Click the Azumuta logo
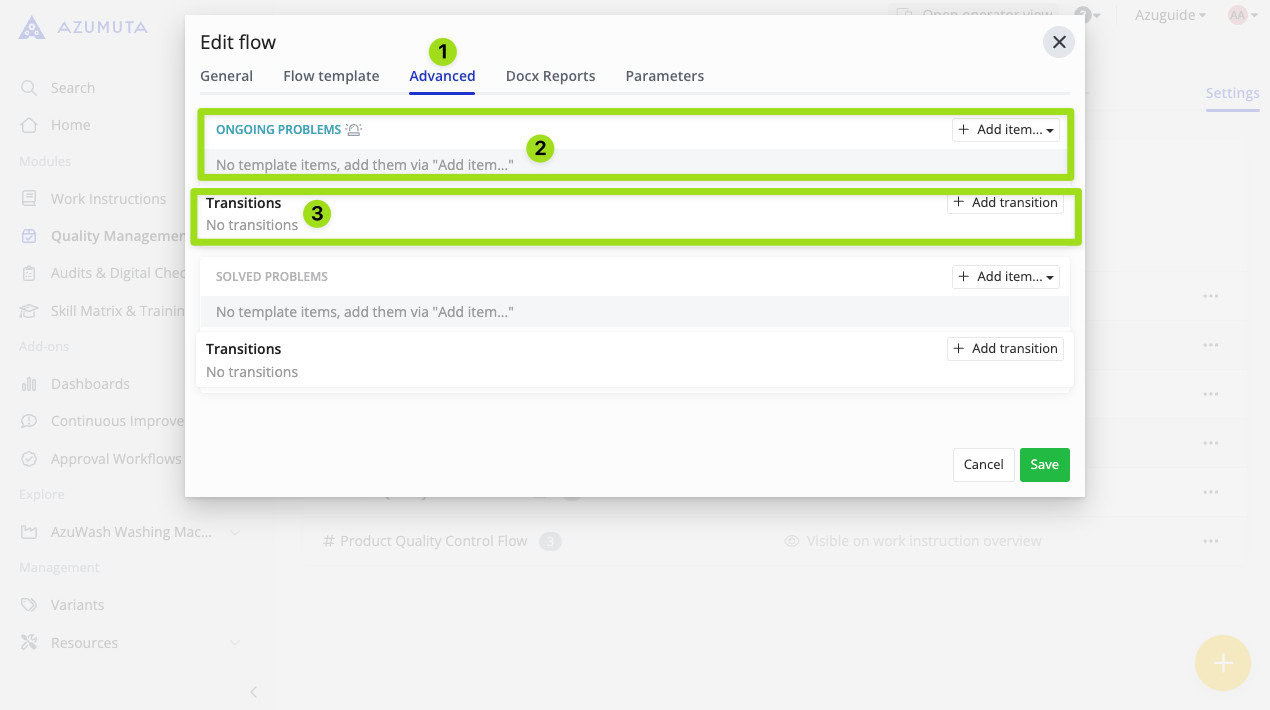Image resolution: width=1270 pixels, height=710 pixels. pos(30,27)
